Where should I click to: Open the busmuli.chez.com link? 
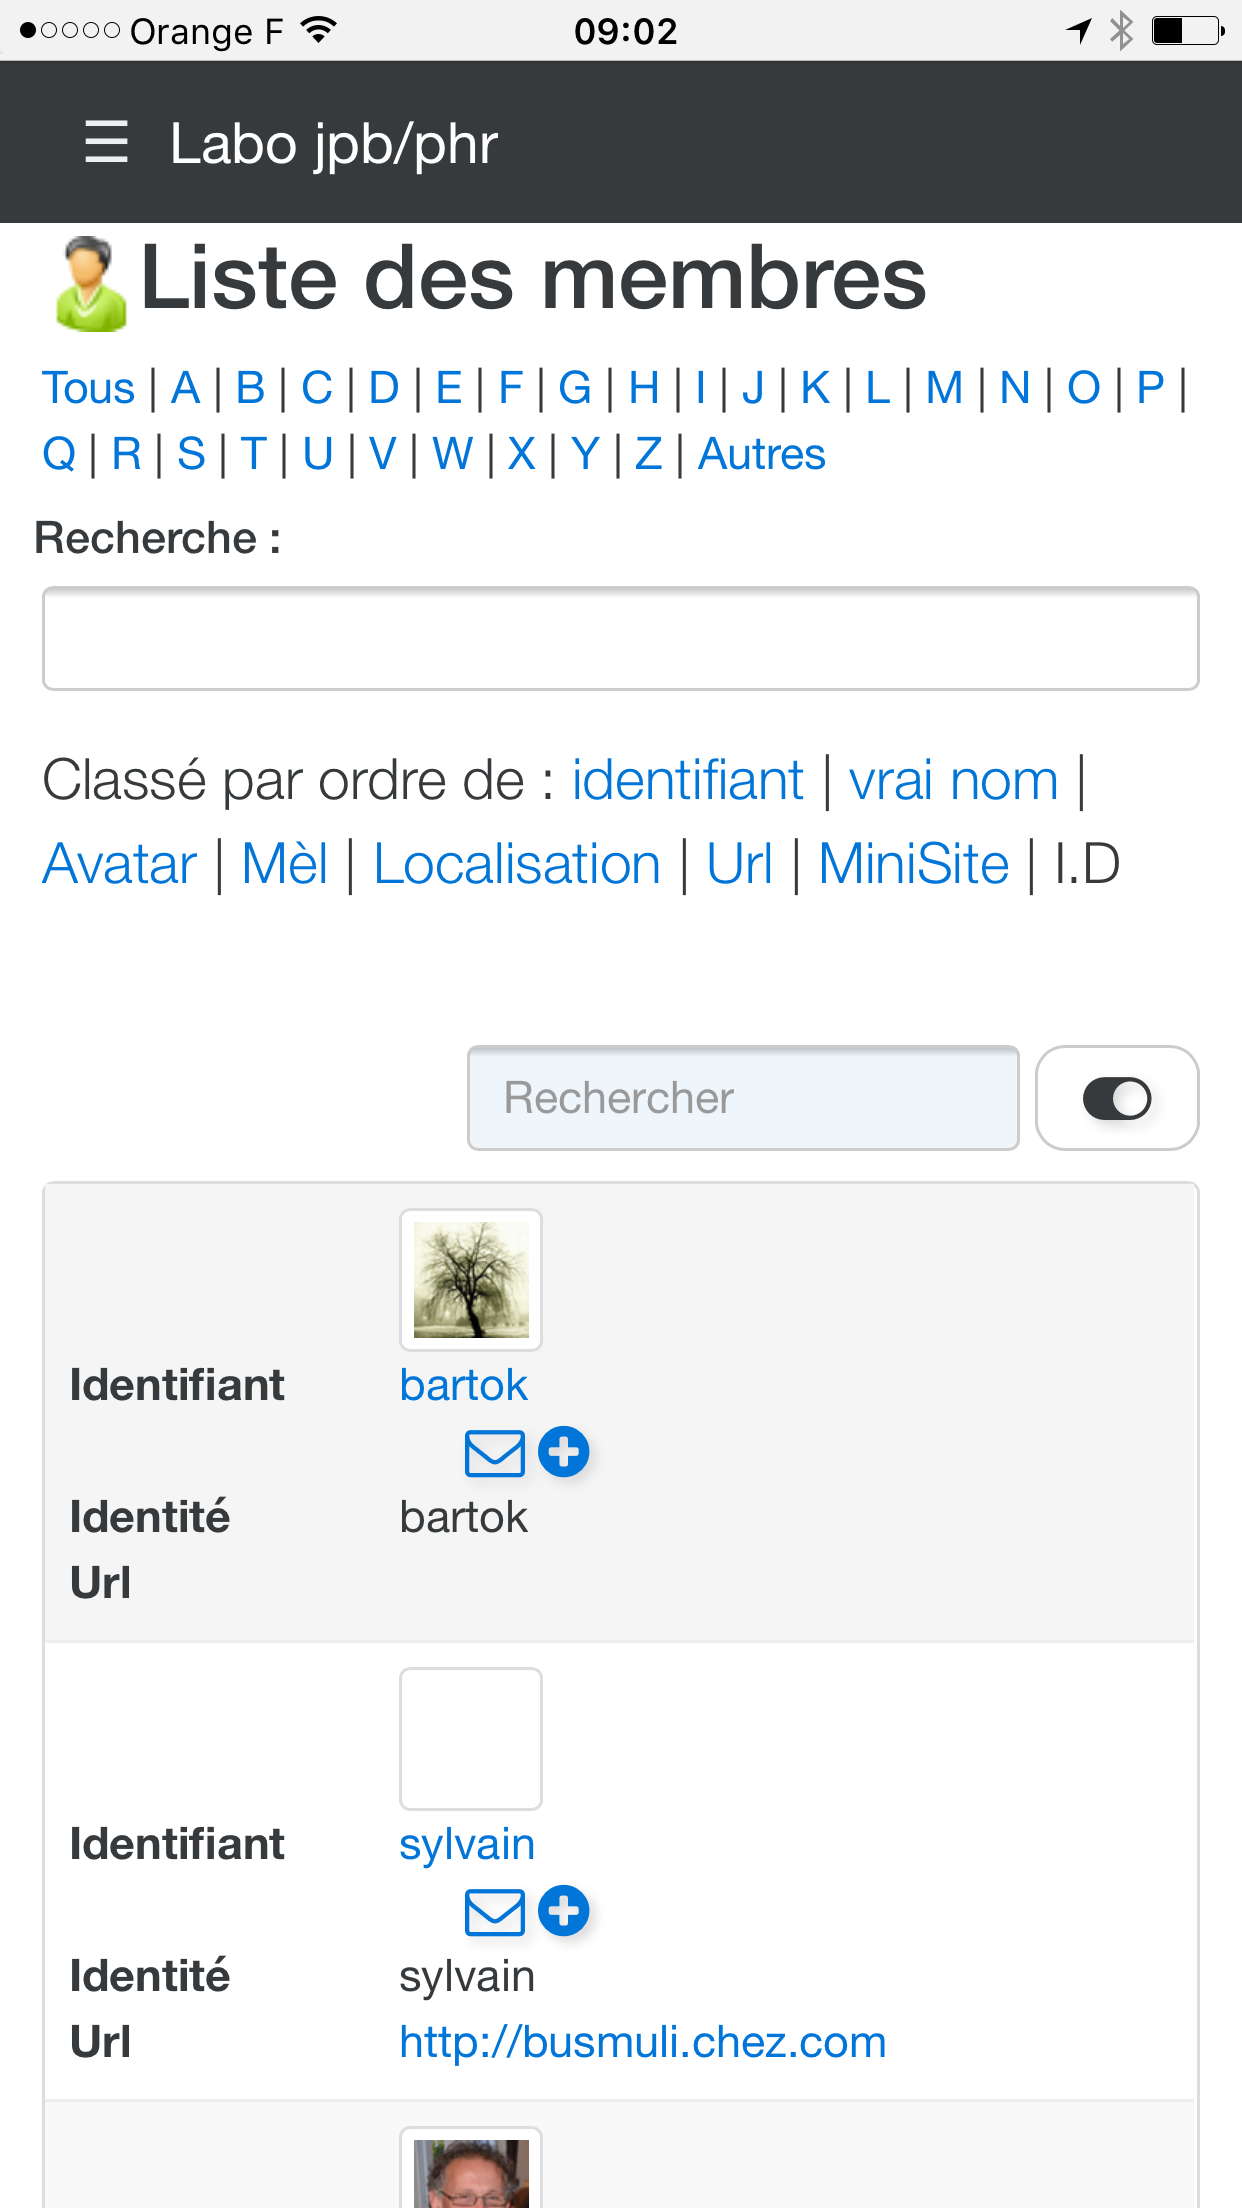pos(643,2042)
